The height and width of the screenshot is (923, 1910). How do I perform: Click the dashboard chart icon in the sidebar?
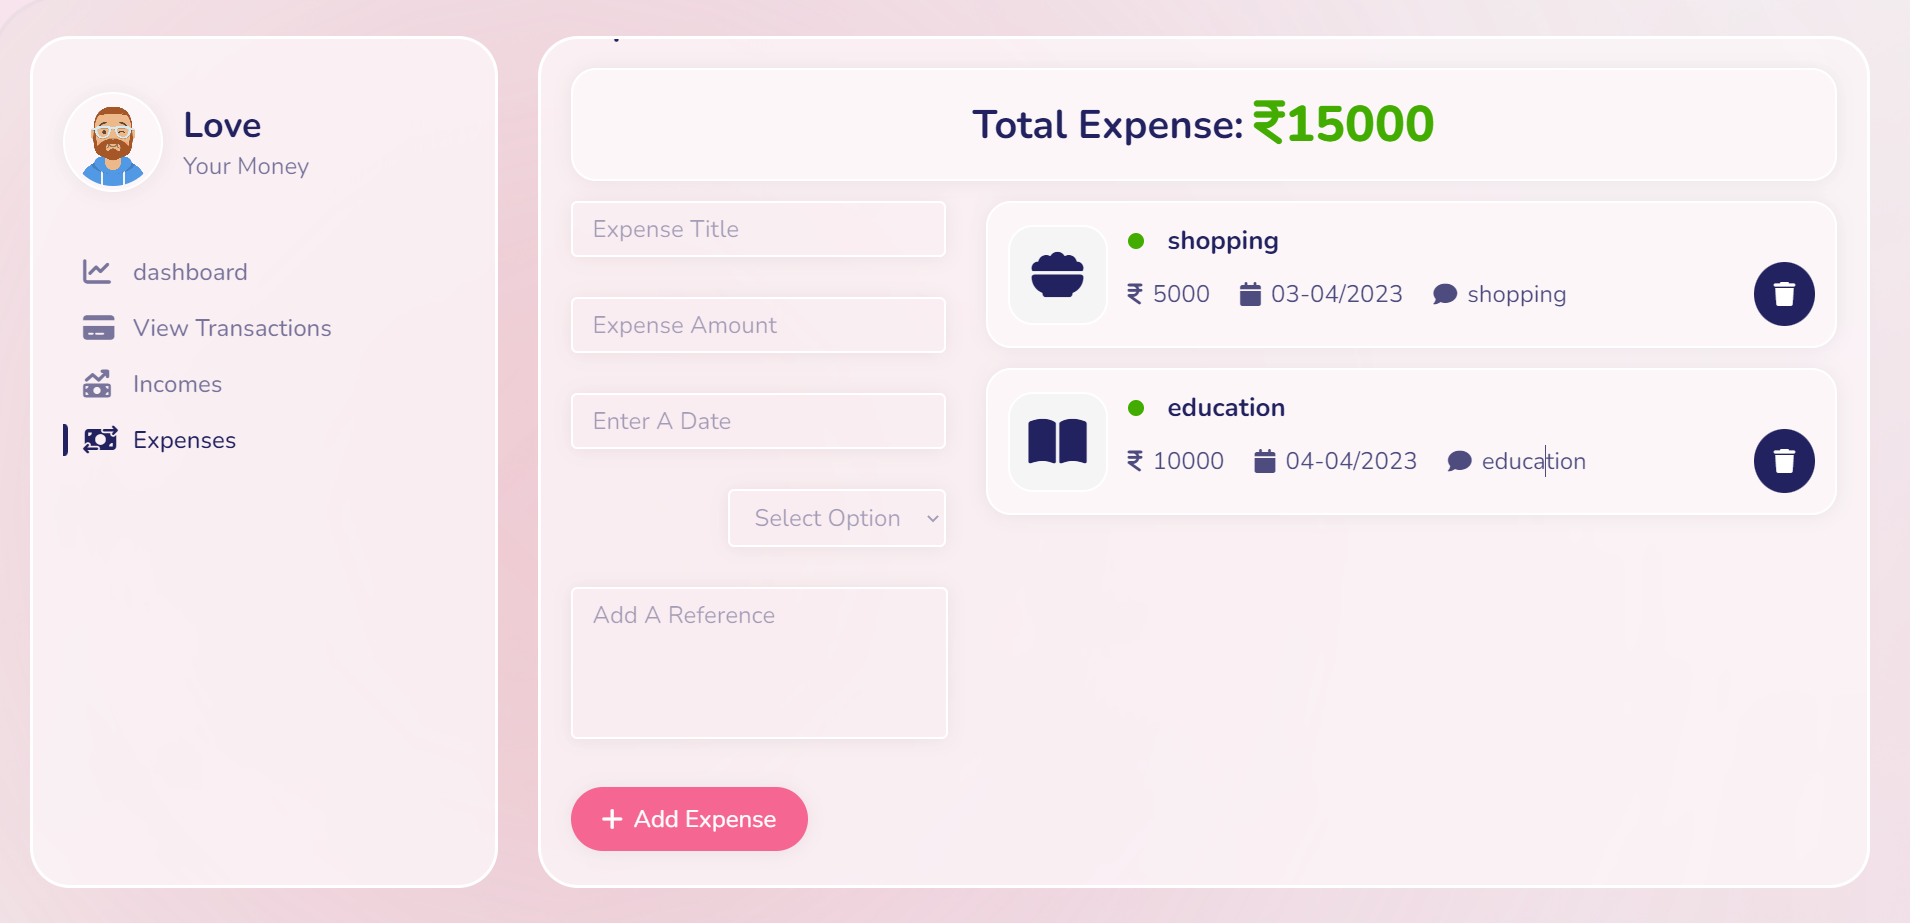97,271
